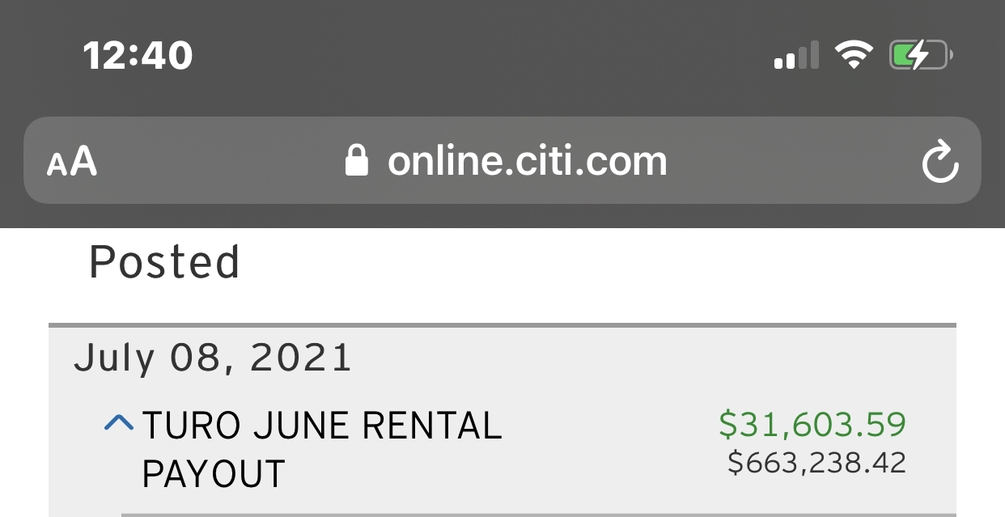Click the Posted section heading
The image size is (1005, 517).
[x=165, y=262]
